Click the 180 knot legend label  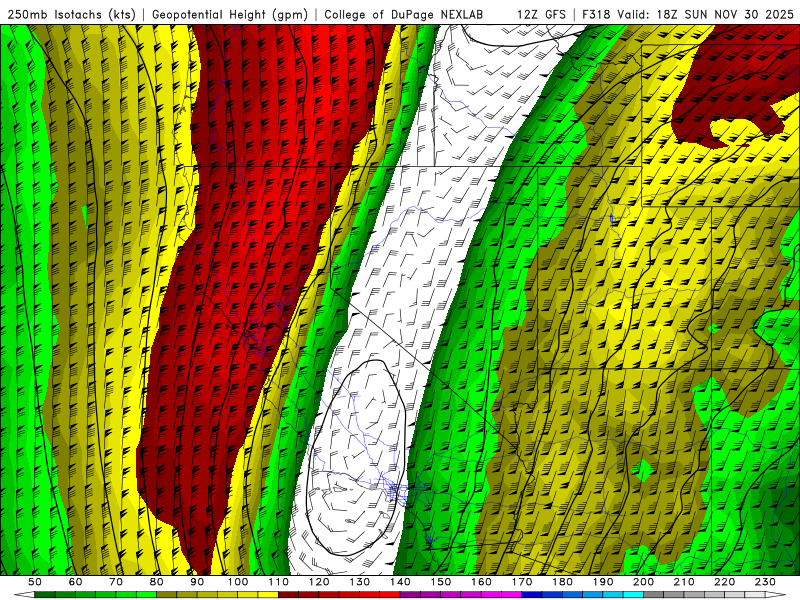tap(562, 582)
